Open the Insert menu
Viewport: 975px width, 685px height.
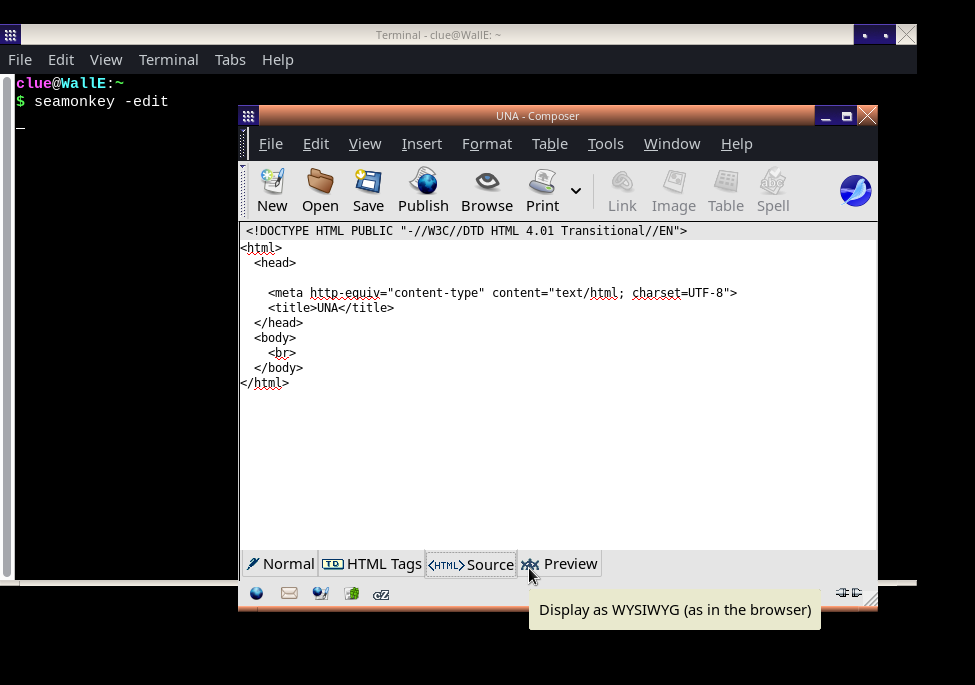422,144
